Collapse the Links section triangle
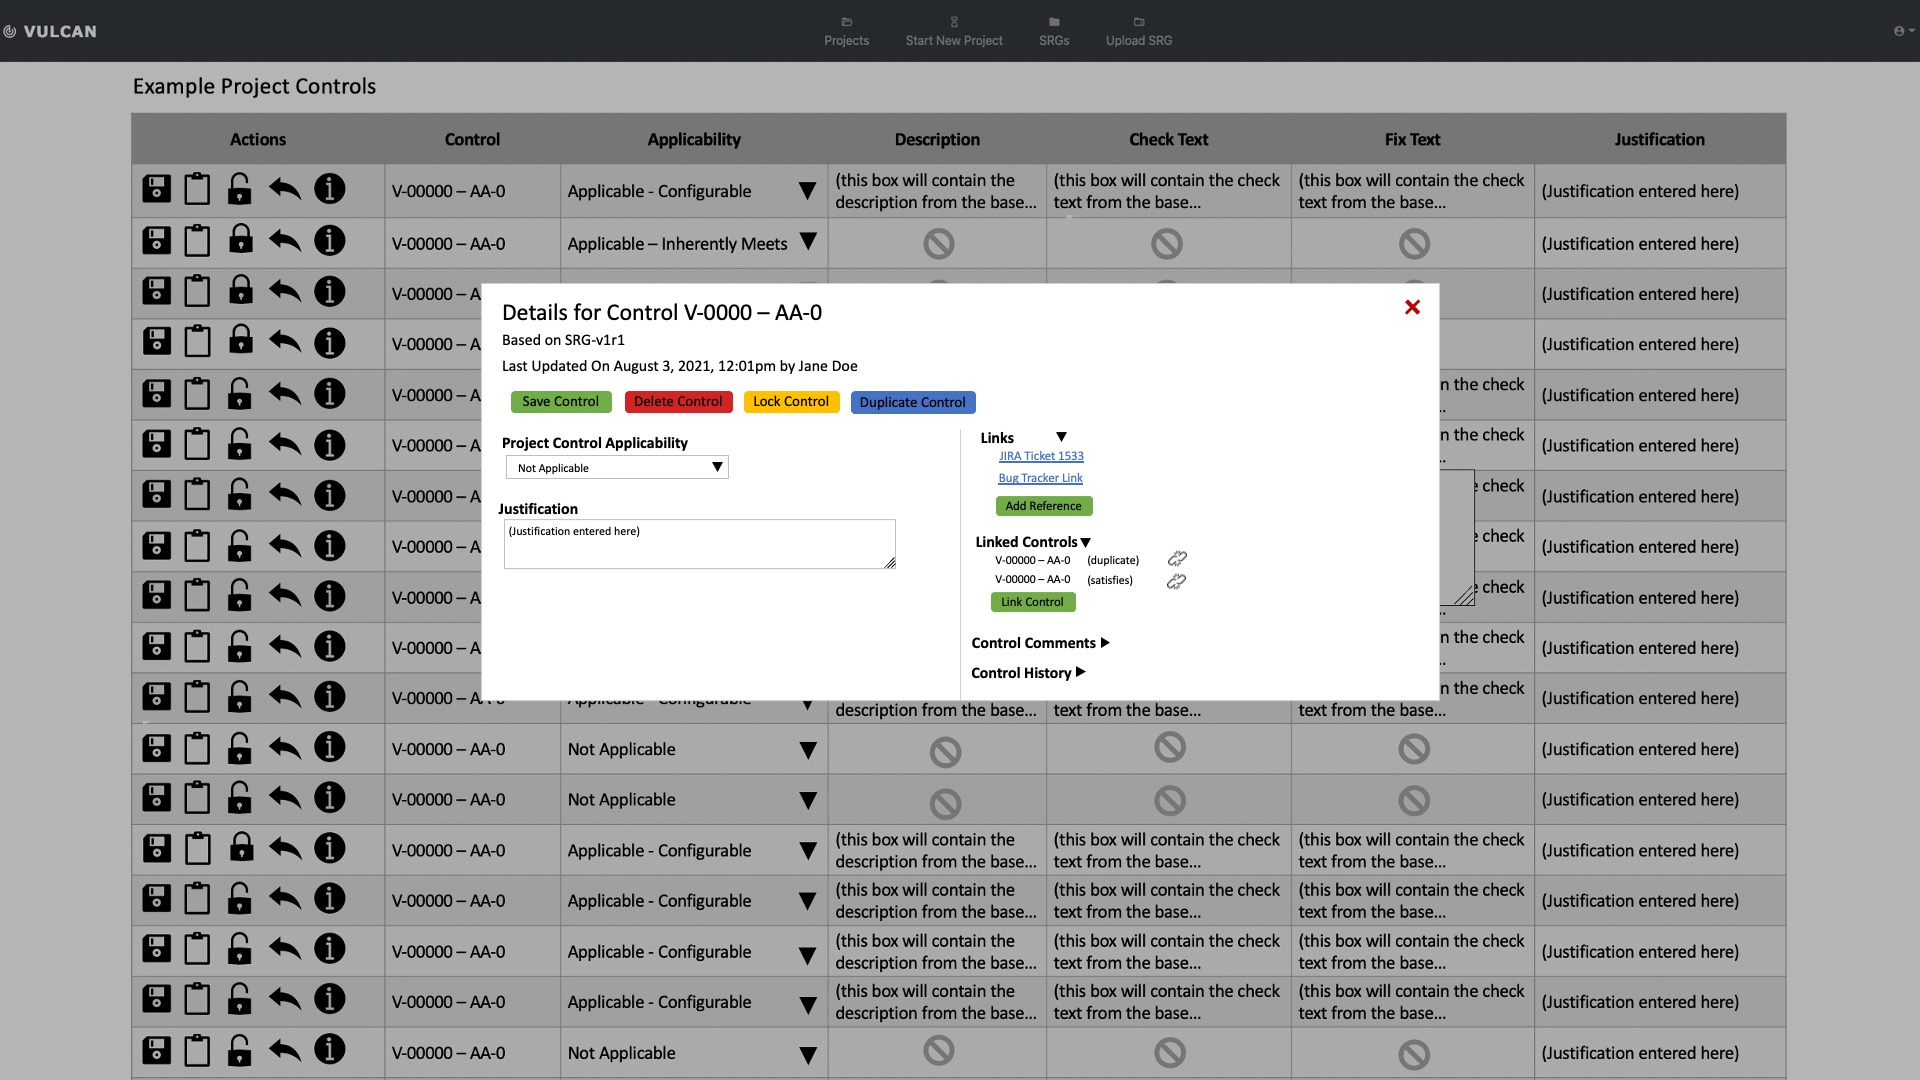Image resolution: width=1920 pixels, height=1080 pixels. (x=1061, y=437)
